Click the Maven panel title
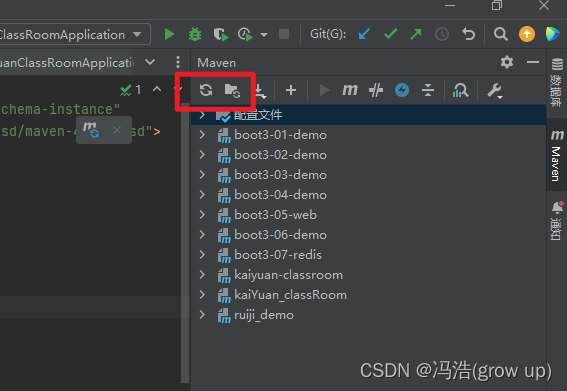The image size is (567, 391). tap(217, 63)
